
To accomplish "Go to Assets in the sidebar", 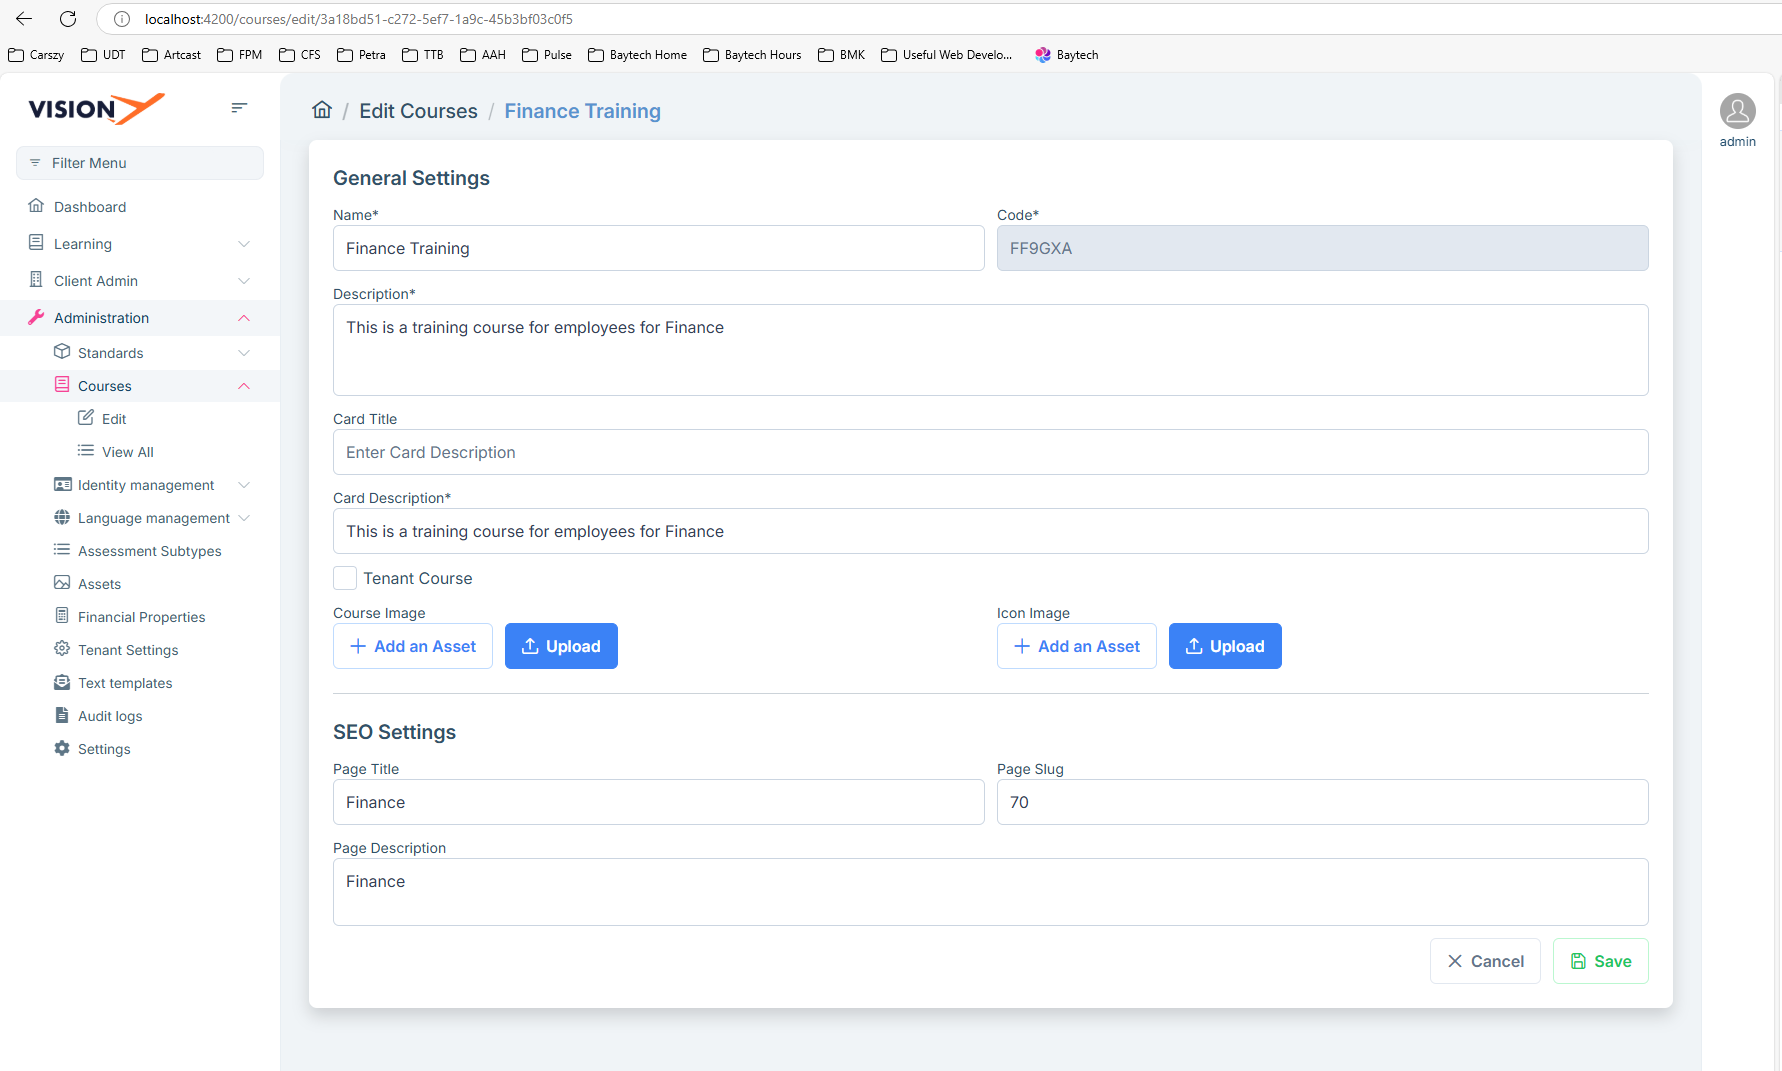I will click(99, 584).
